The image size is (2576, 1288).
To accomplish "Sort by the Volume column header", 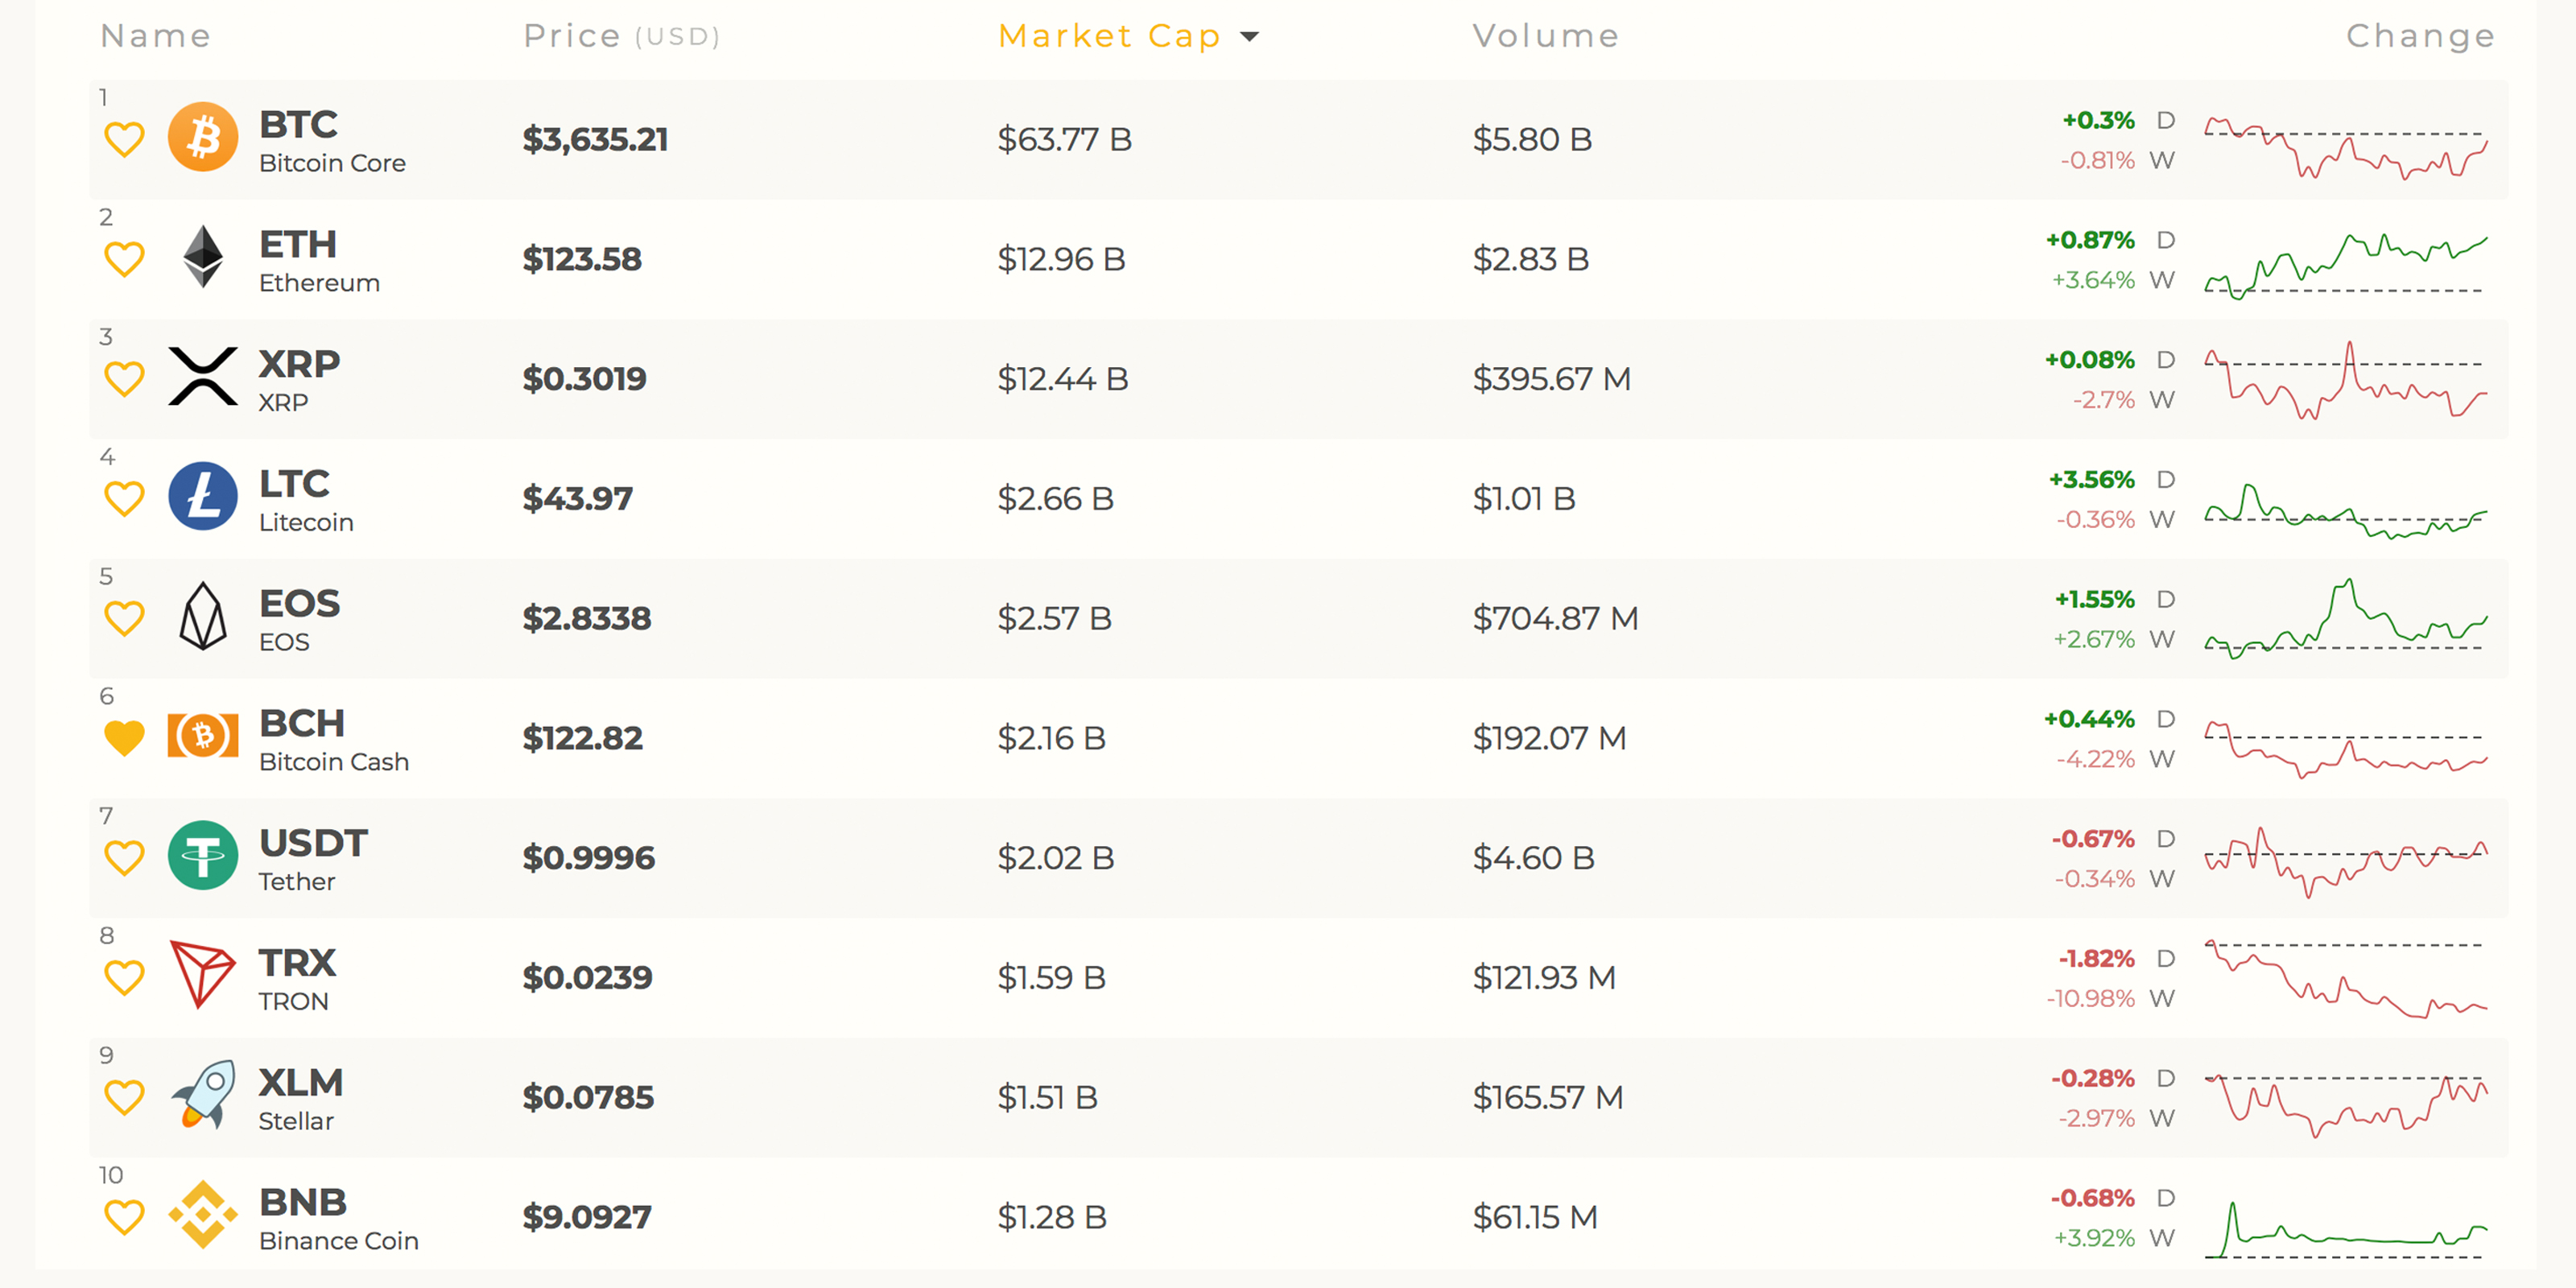I will (1545, 36).
